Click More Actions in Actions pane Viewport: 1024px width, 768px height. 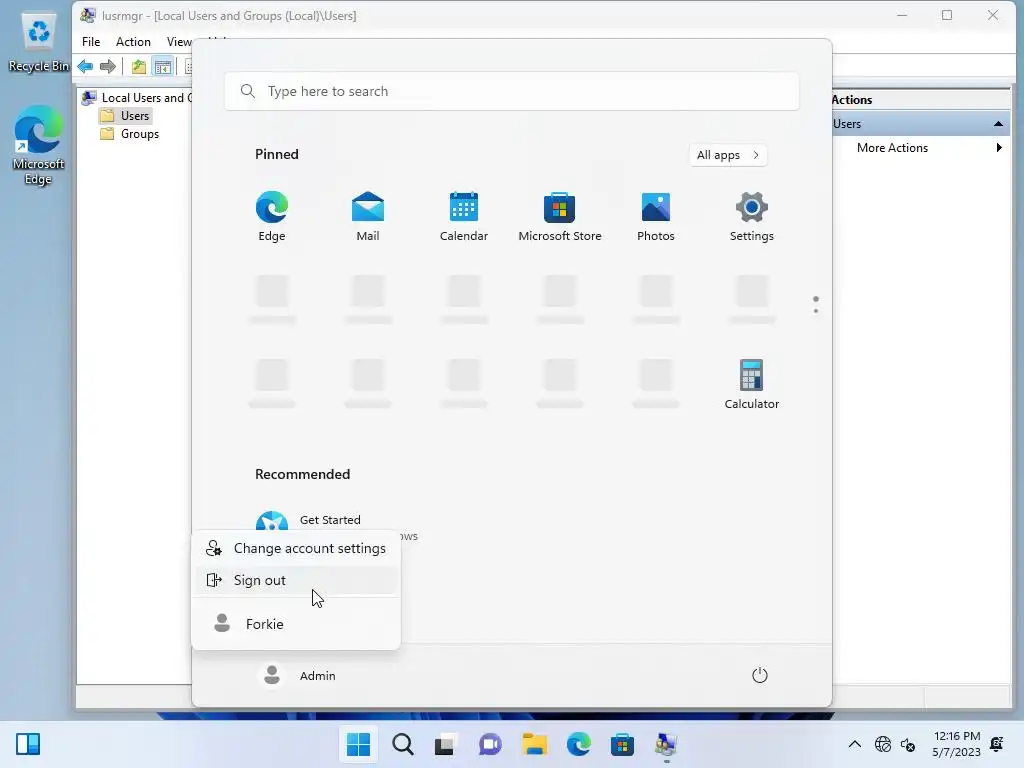tap(892, 148)
